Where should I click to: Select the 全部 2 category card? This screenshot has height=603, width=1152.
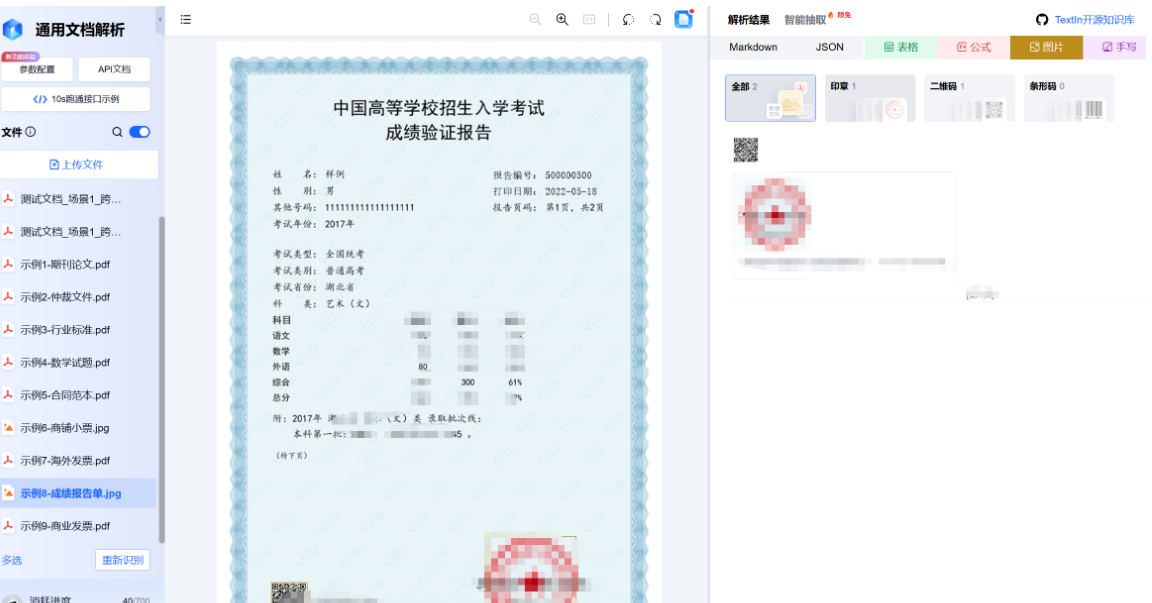pyautogui.click(x=770, y=98)
